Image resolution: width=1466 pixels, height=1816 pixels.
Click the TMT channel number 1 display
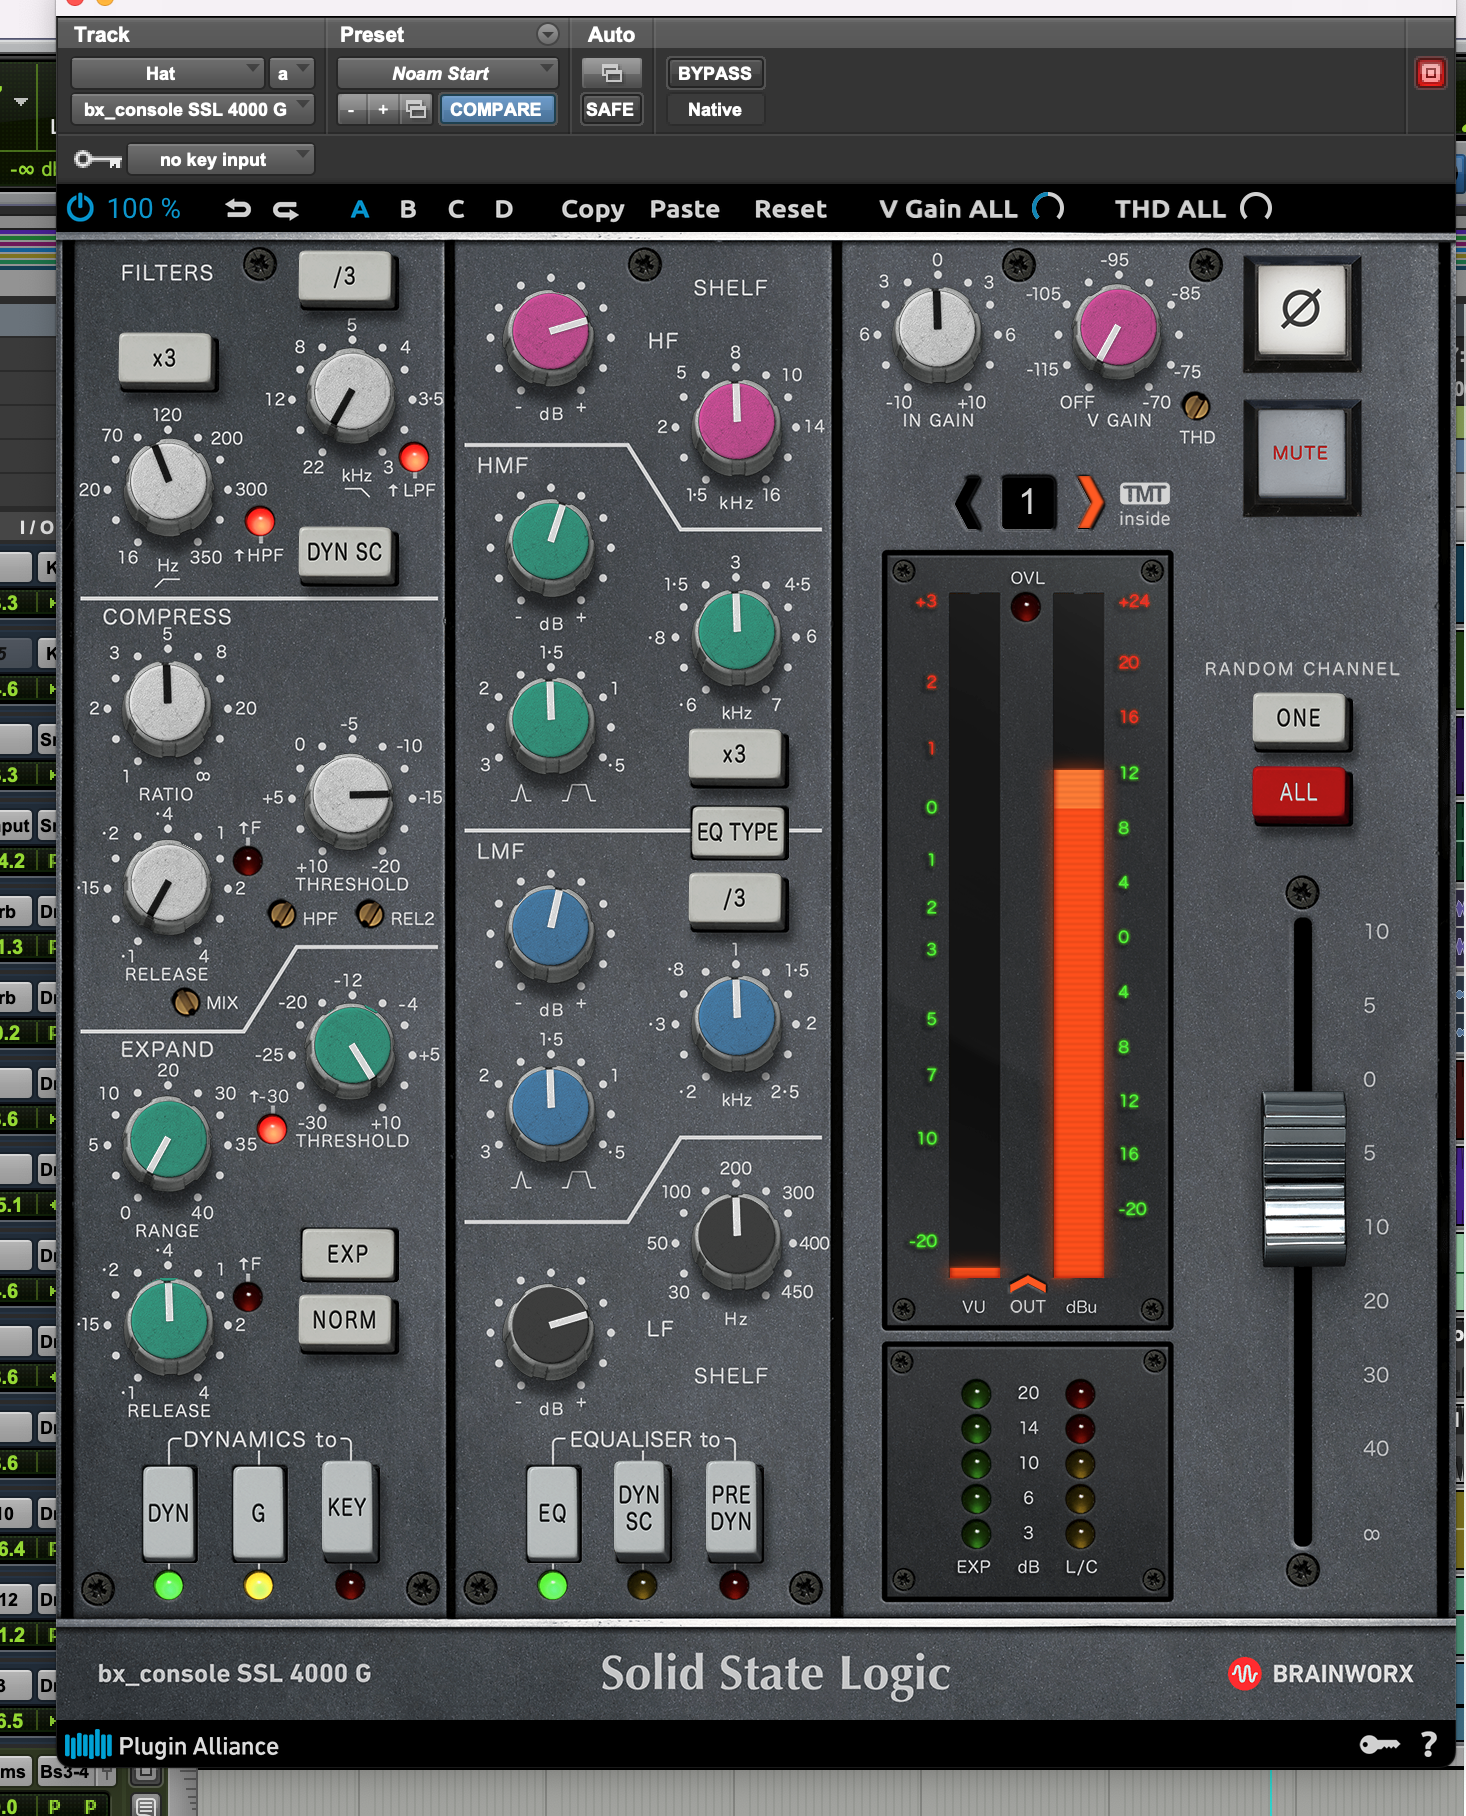(1027, 501)
